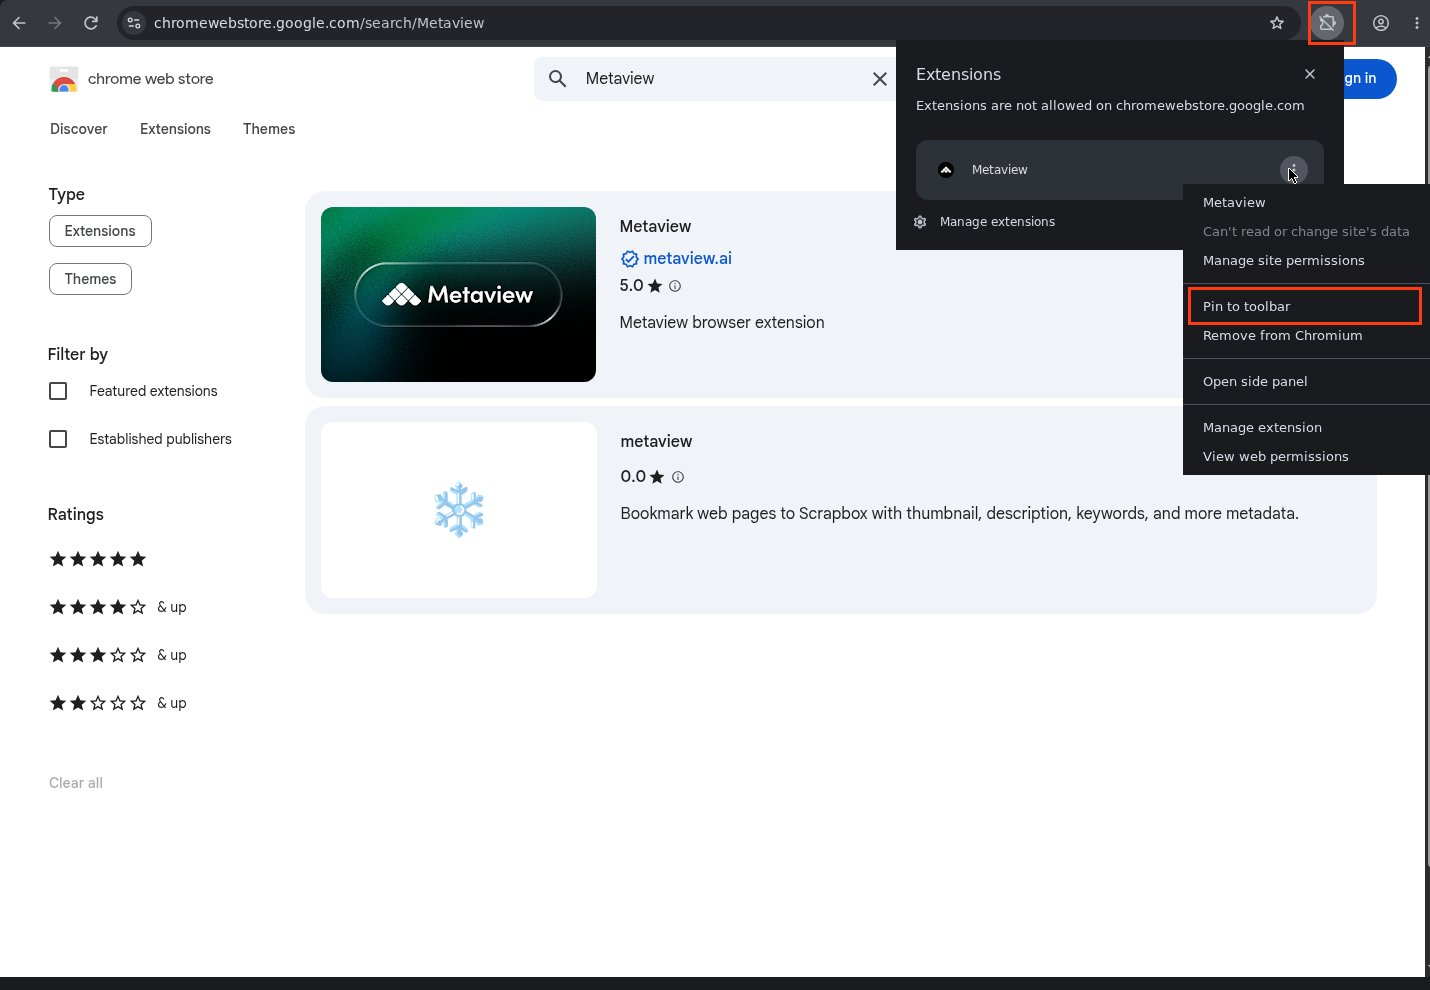Open the Themes navigation tab
Viewport: 1430px width, 990px height.
[x=269, y=129]
